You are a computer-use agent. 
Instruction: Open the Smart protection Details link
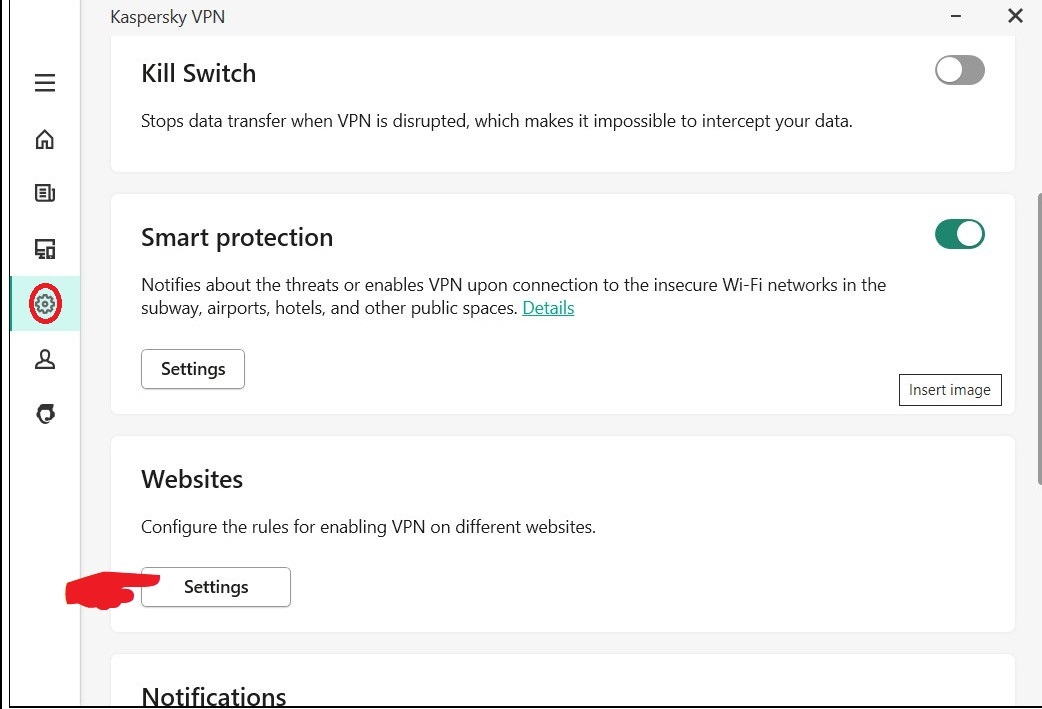click(548, 308)
